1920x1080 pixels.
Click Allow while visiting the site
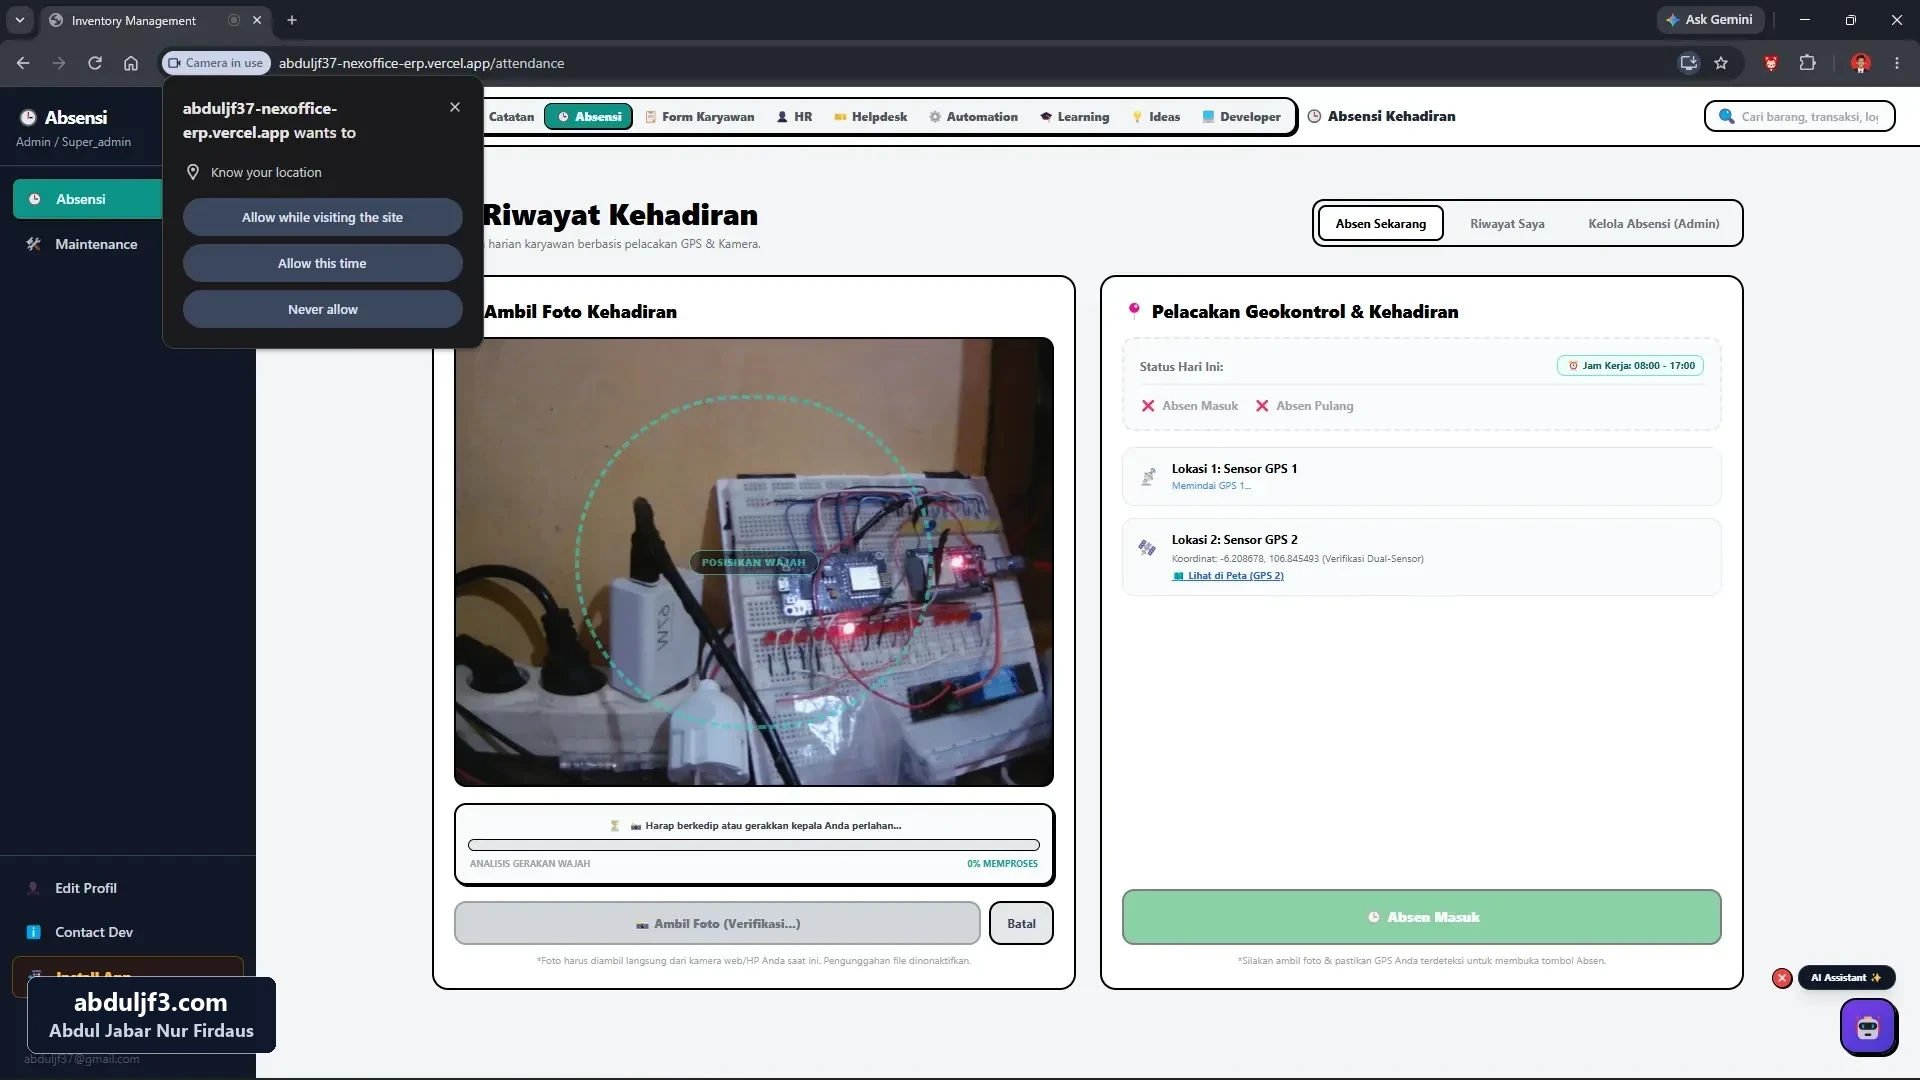click(322, 217)
